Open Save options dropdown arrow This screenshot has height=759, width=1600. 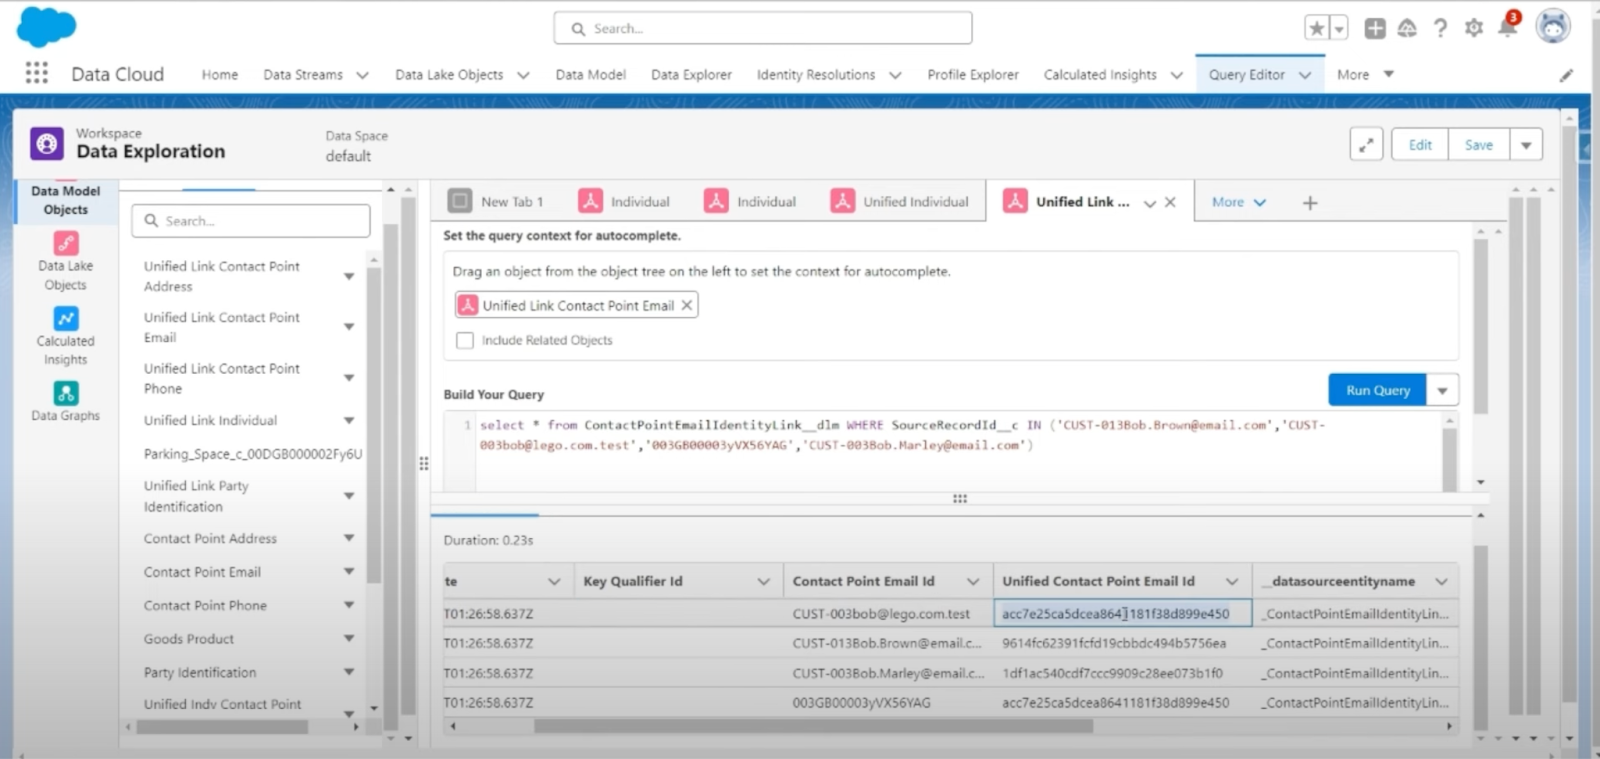point(1526,144)
